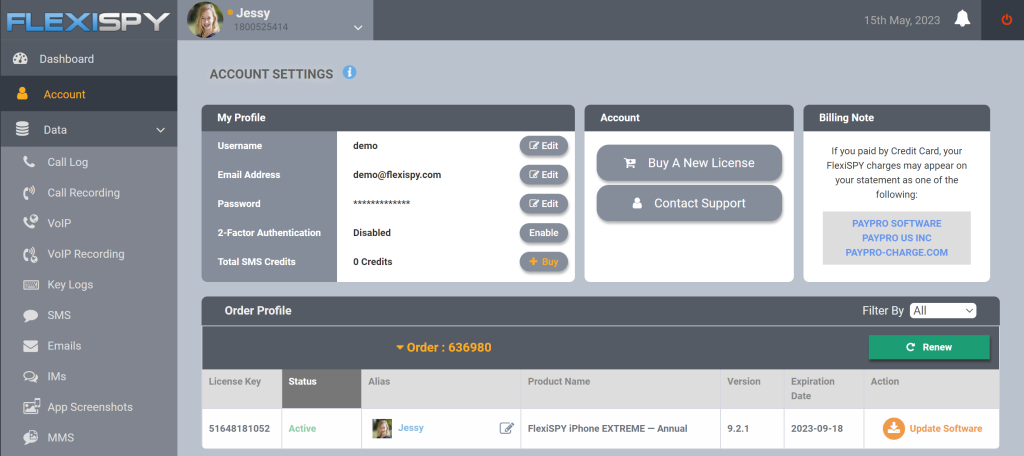This screenshot has width=1024, height=456.
Task: Click the Emails envelope icon
Action: click(x=31, y=346)
